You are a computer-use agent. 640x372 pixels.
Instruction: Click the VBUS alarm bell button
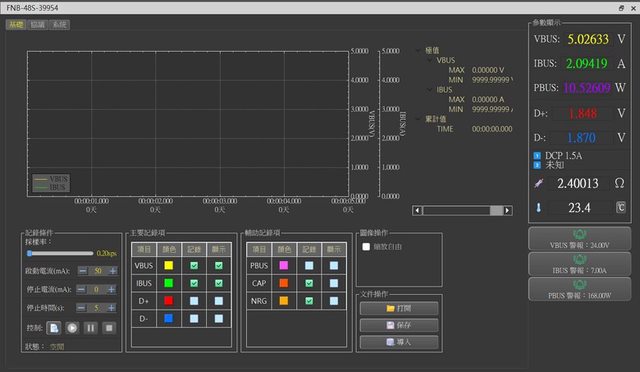(580, 239)
